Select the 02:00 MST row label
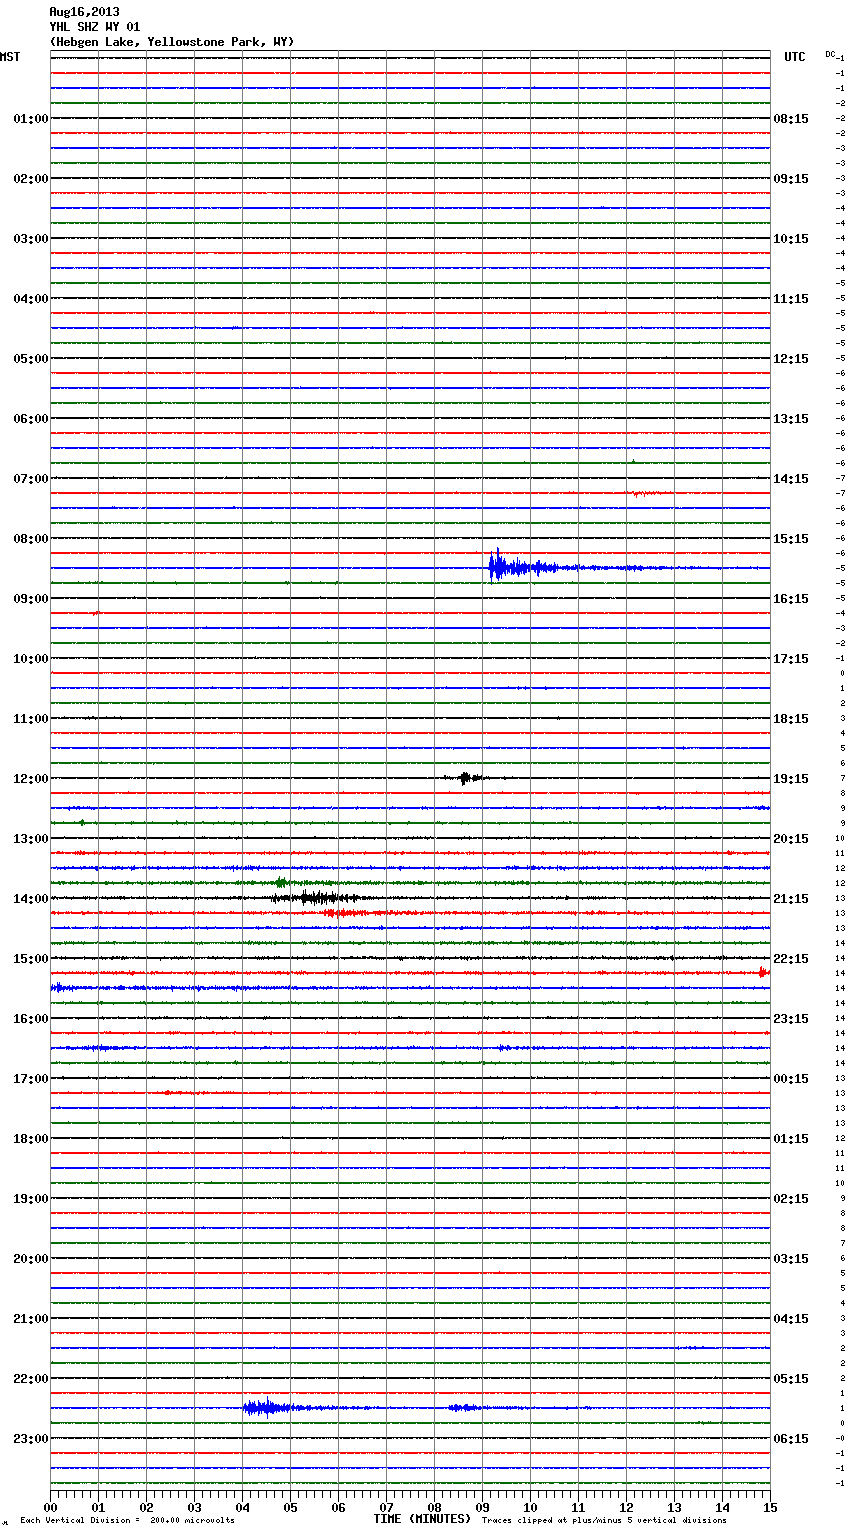The height and width of the screenshot is (1534, 850). (30, 179)
